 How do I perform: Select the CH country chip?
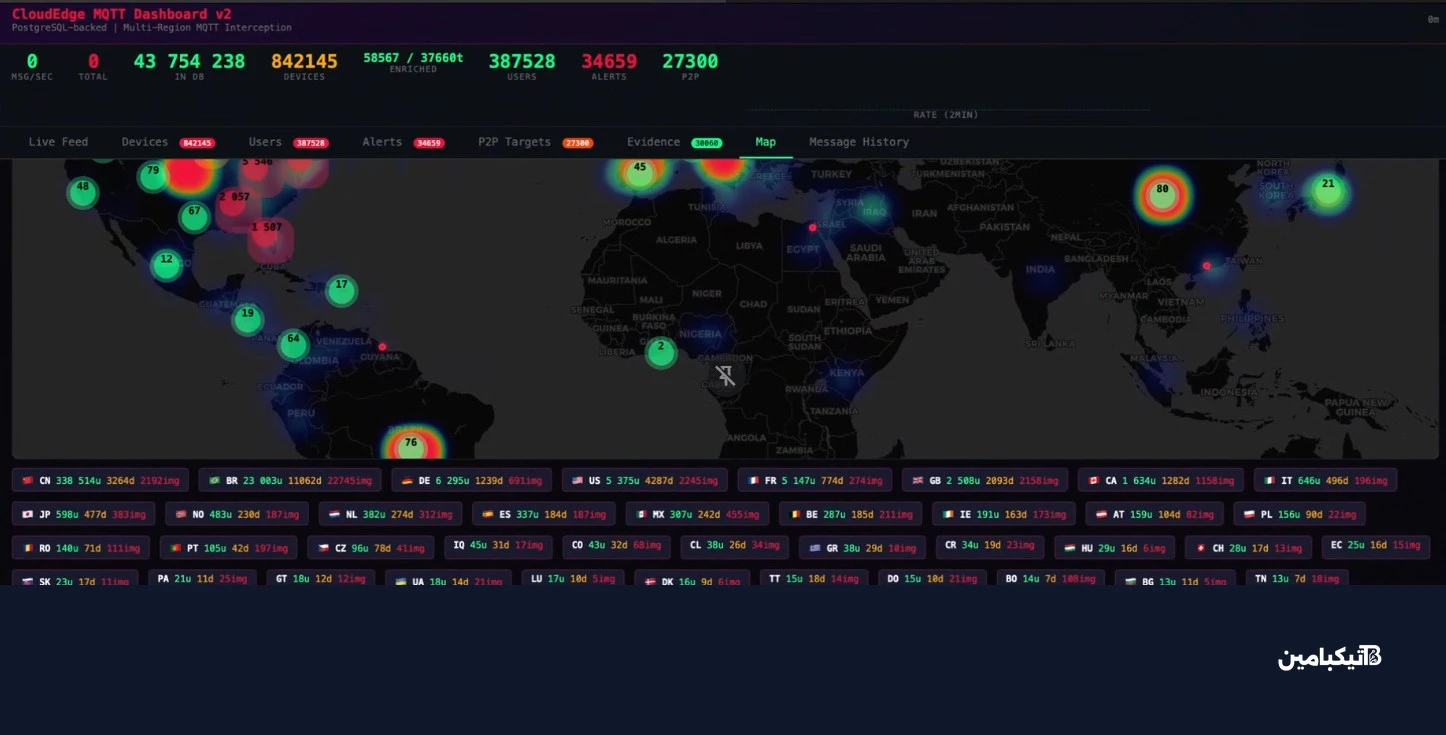pyautogui.click(x=1248, y=548)
